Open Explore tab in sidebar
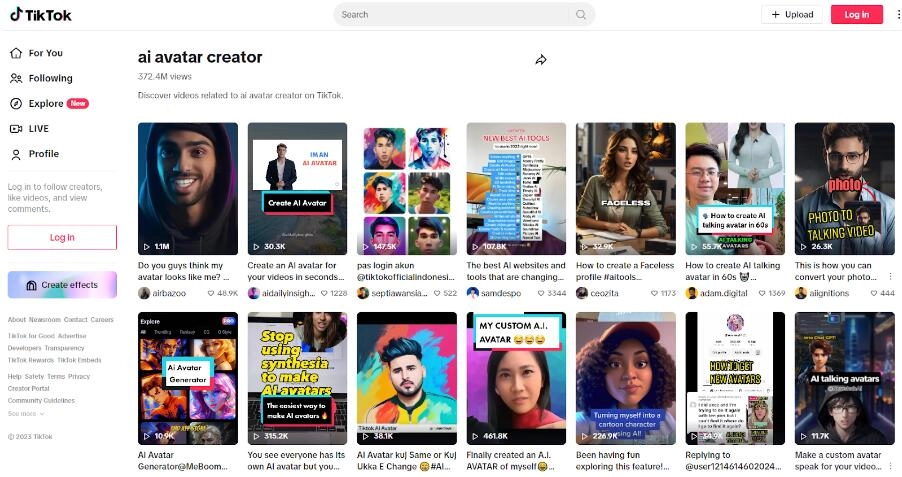Image resolution: width=902 pixels, height=477 pixels. coord(46,104)
